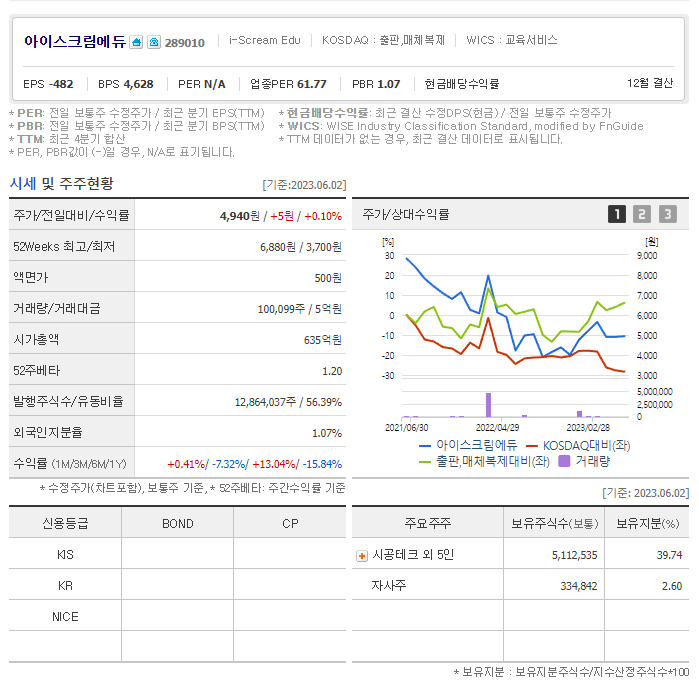The image size is (699, 683).
Task: Select the 외국인지분율 value 1.07%
Action: pyautogui.click(x=327, y=433)
